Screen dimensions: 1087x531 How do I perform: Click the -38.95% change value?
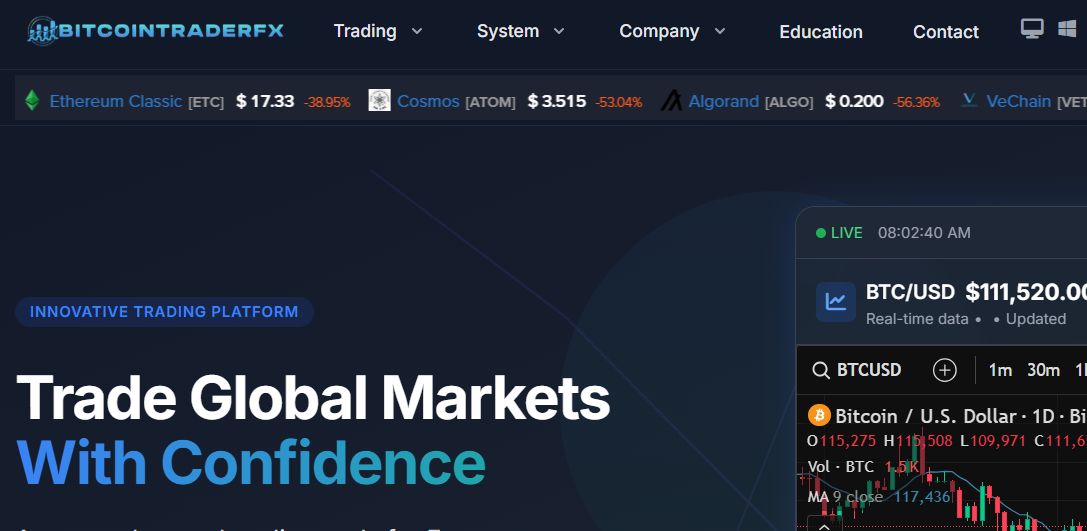tap(327, 103)
